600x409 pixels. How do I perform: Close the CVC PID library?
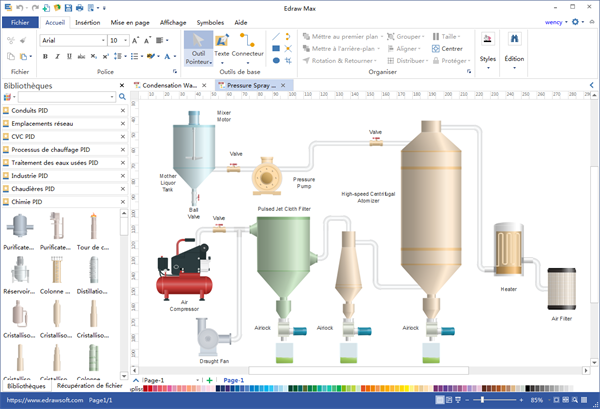click(123, 136)
